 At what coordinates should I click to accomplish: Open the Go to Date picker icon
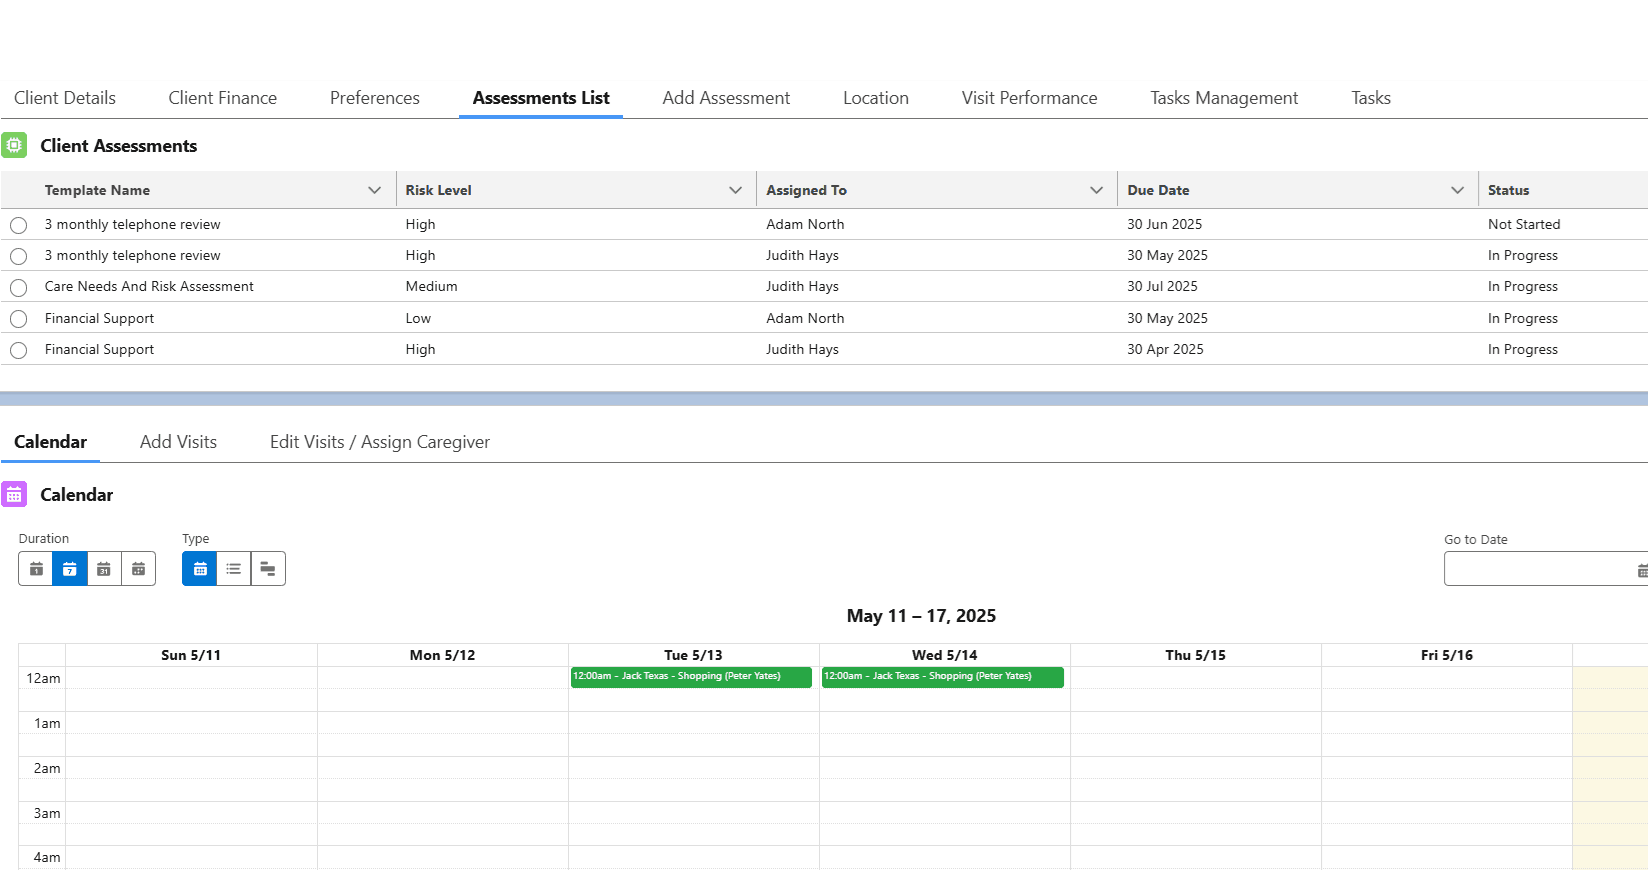(x=1641, y=570)
